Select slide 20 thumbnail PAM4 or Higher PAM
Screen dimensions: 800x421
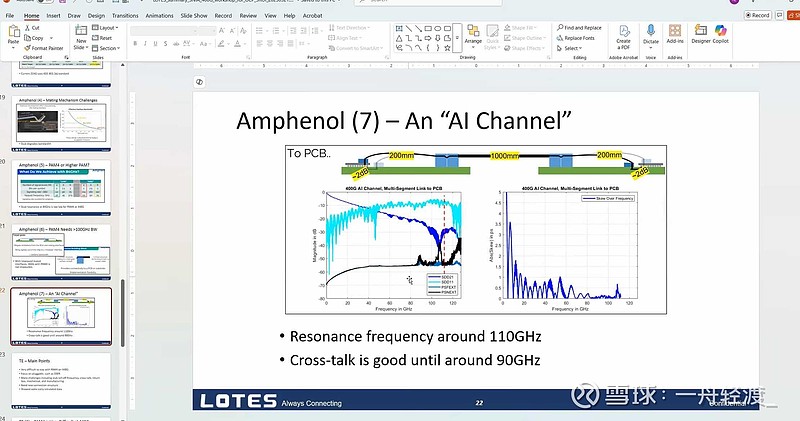pyautogui.click(x=61, y=189)
